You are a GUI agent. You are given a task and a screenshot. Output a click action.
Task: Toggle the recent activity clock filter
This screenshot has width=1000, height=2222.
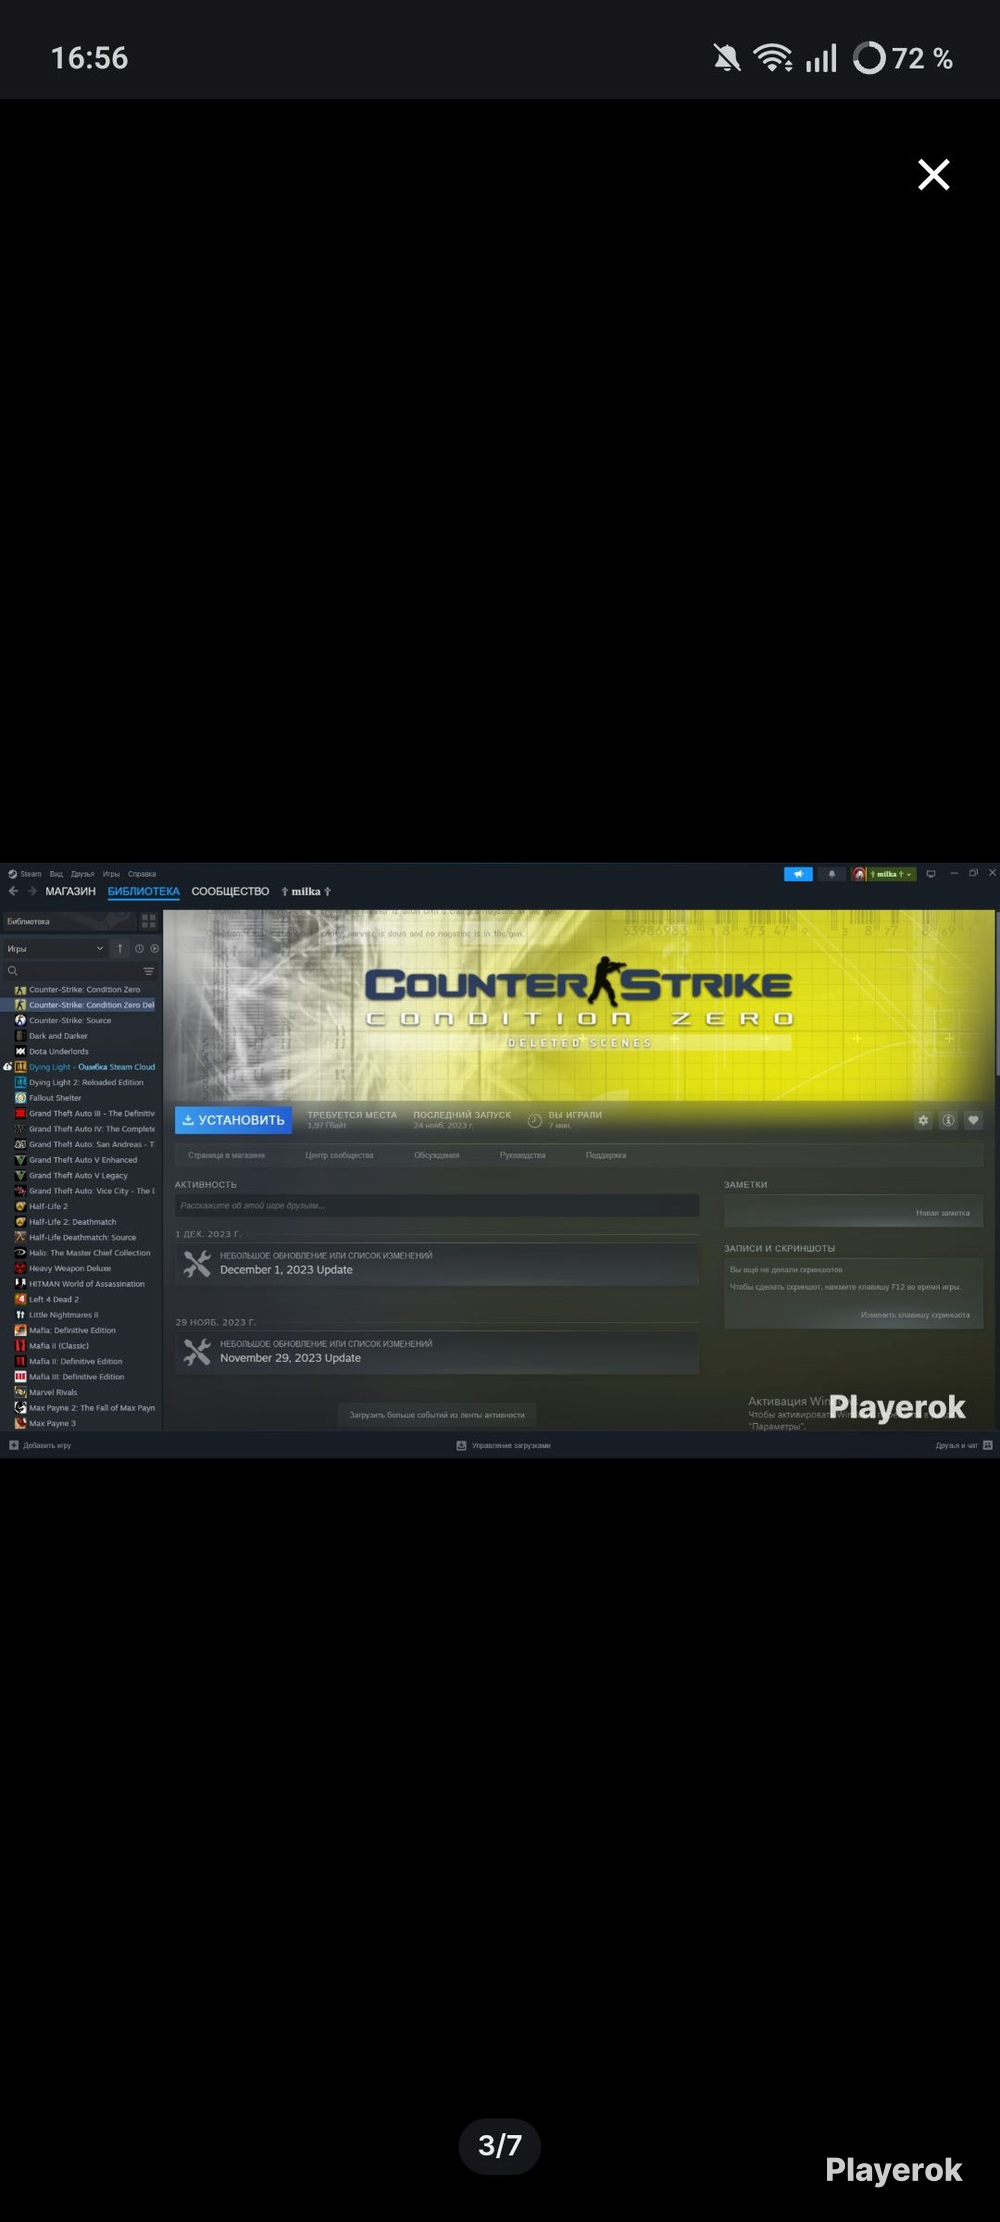(x=139, y=948)
